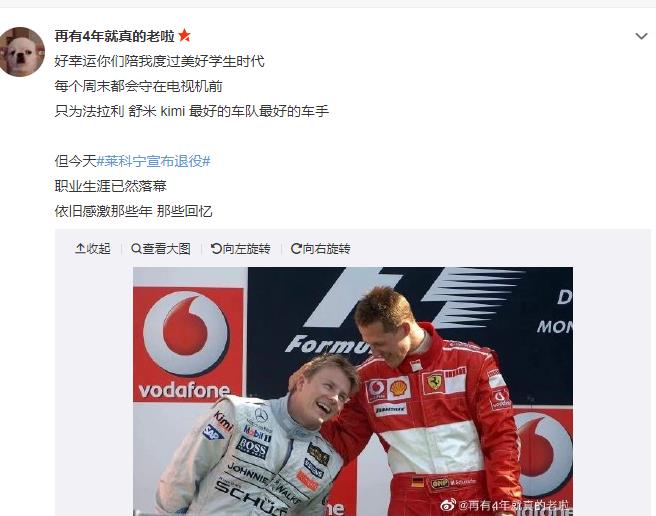This screenshot has width=656, height=516.
Task: Collapse the image via 收起 label
Action: pos(98,249)
